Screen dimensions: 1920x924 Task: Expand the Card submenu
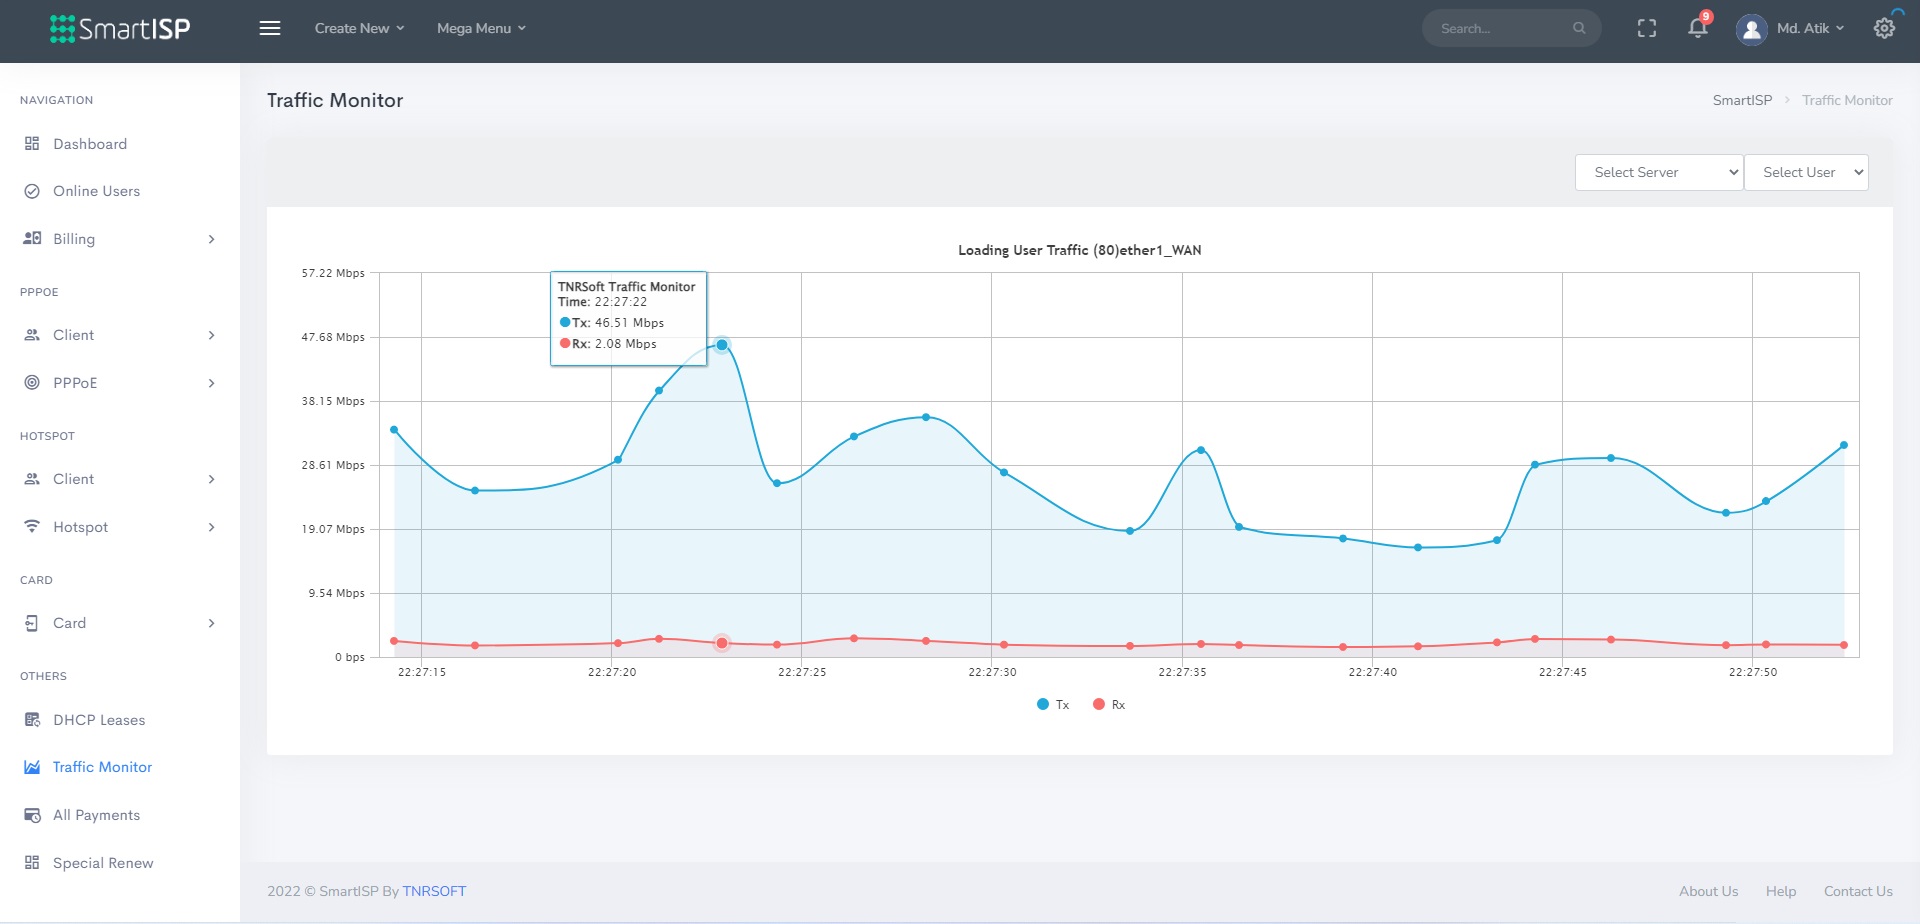click(211, 623)
